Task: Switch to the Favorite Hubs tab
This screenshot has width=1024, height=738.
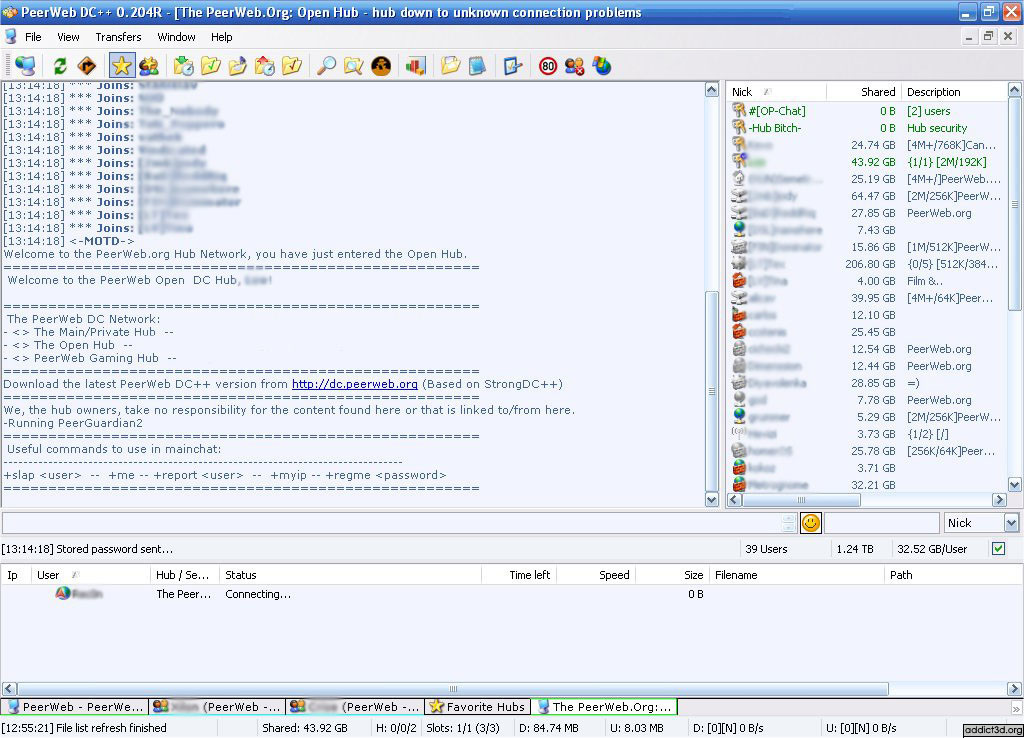Action: 478,706
